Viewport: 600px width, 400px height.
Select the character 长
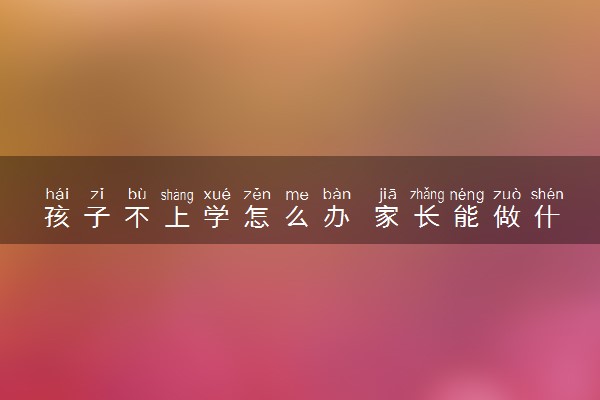[427, 217]
